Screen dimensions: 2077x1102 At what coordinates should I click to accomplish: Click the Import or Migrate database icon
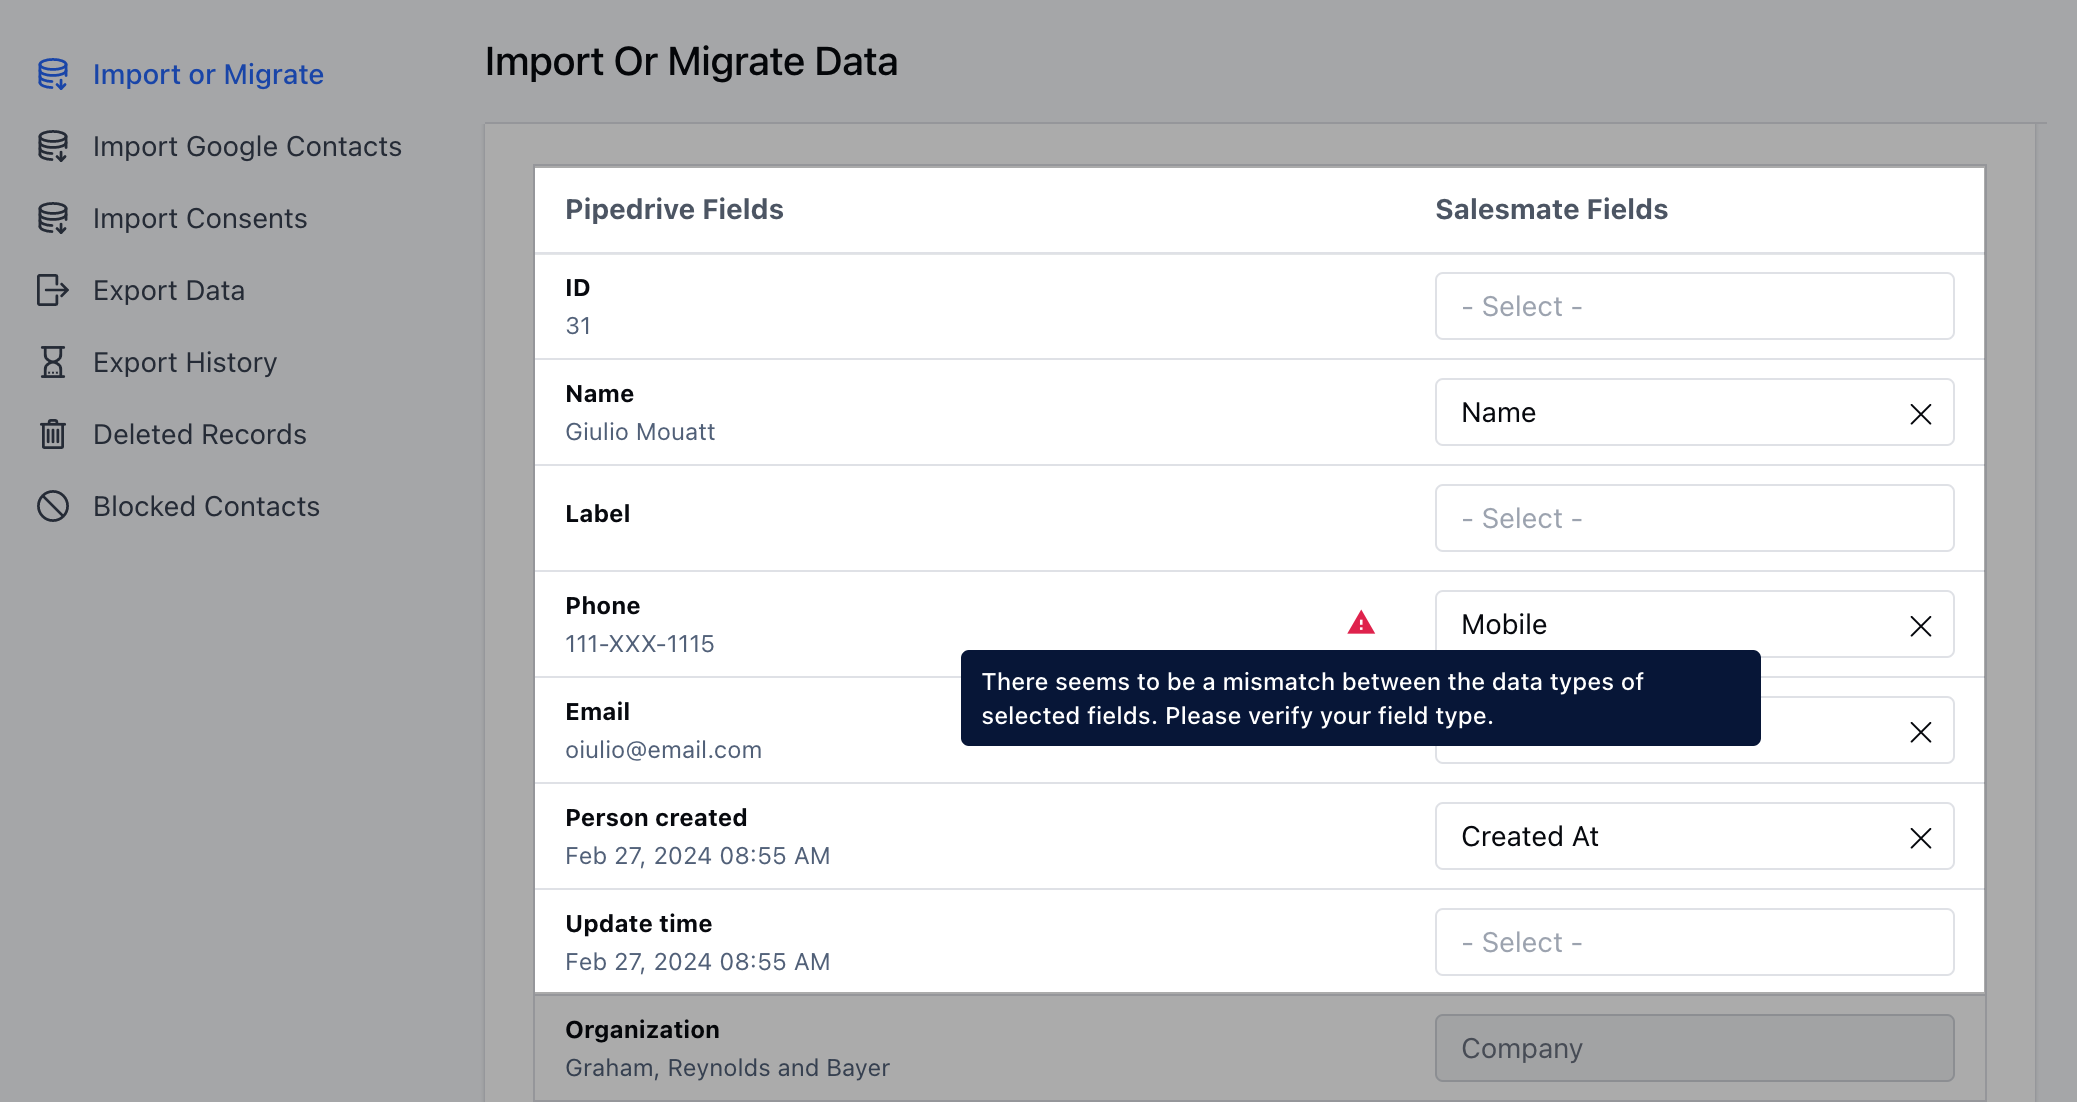tap(53, 74)
